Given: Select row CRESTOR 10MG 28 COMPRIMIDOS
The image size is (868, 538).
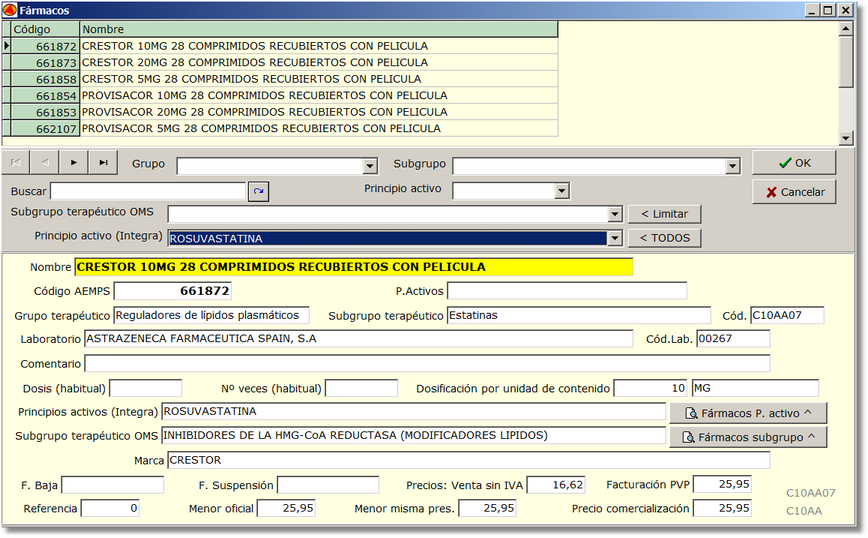Looking at the screenshot, I should click(x=319, y=46).
